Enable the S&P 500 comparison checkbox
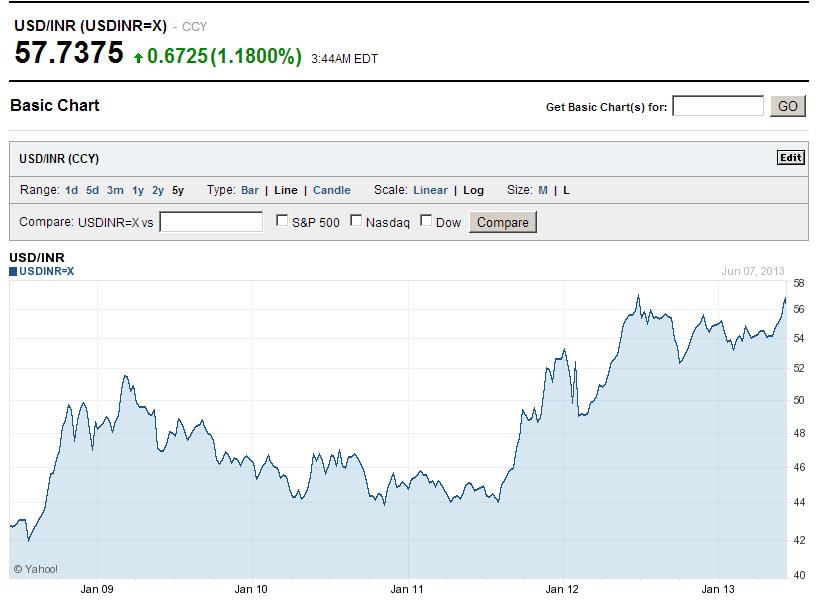This screenshot has height=607, width=829. point(282,221)
